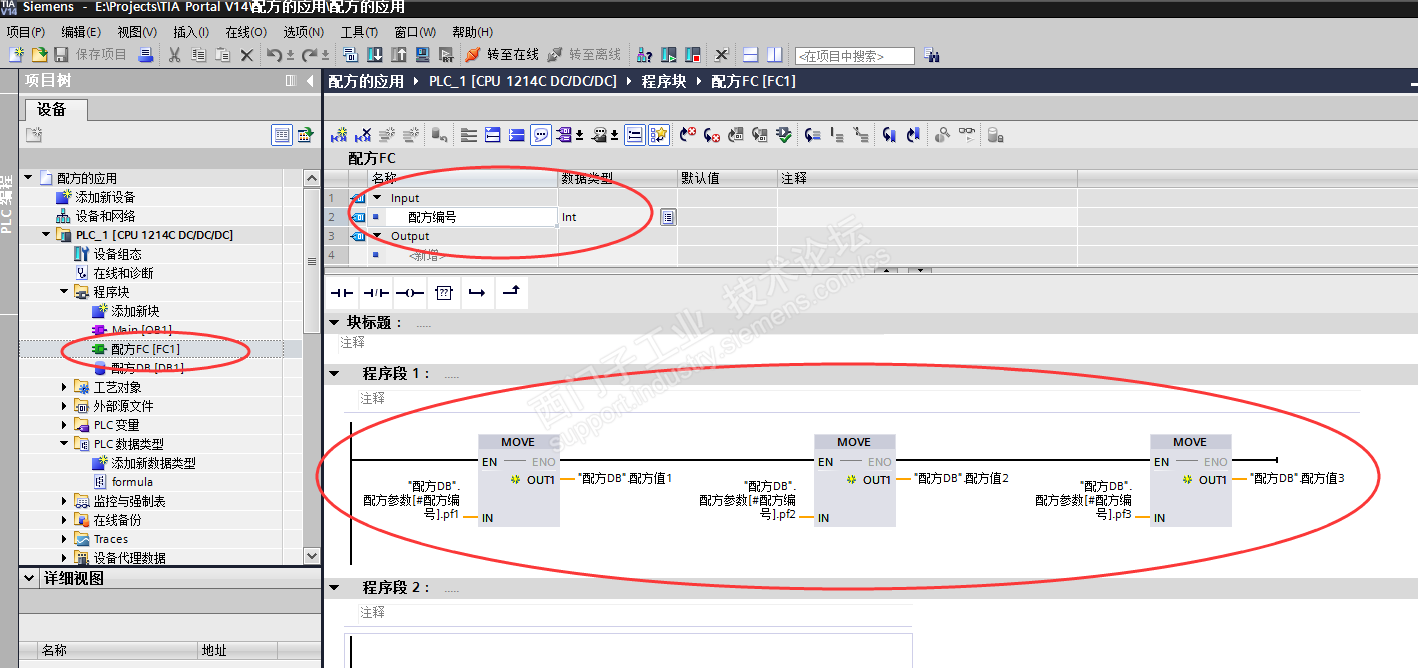
Task: Click the undo arrow icon
Action: click(274, 54)
